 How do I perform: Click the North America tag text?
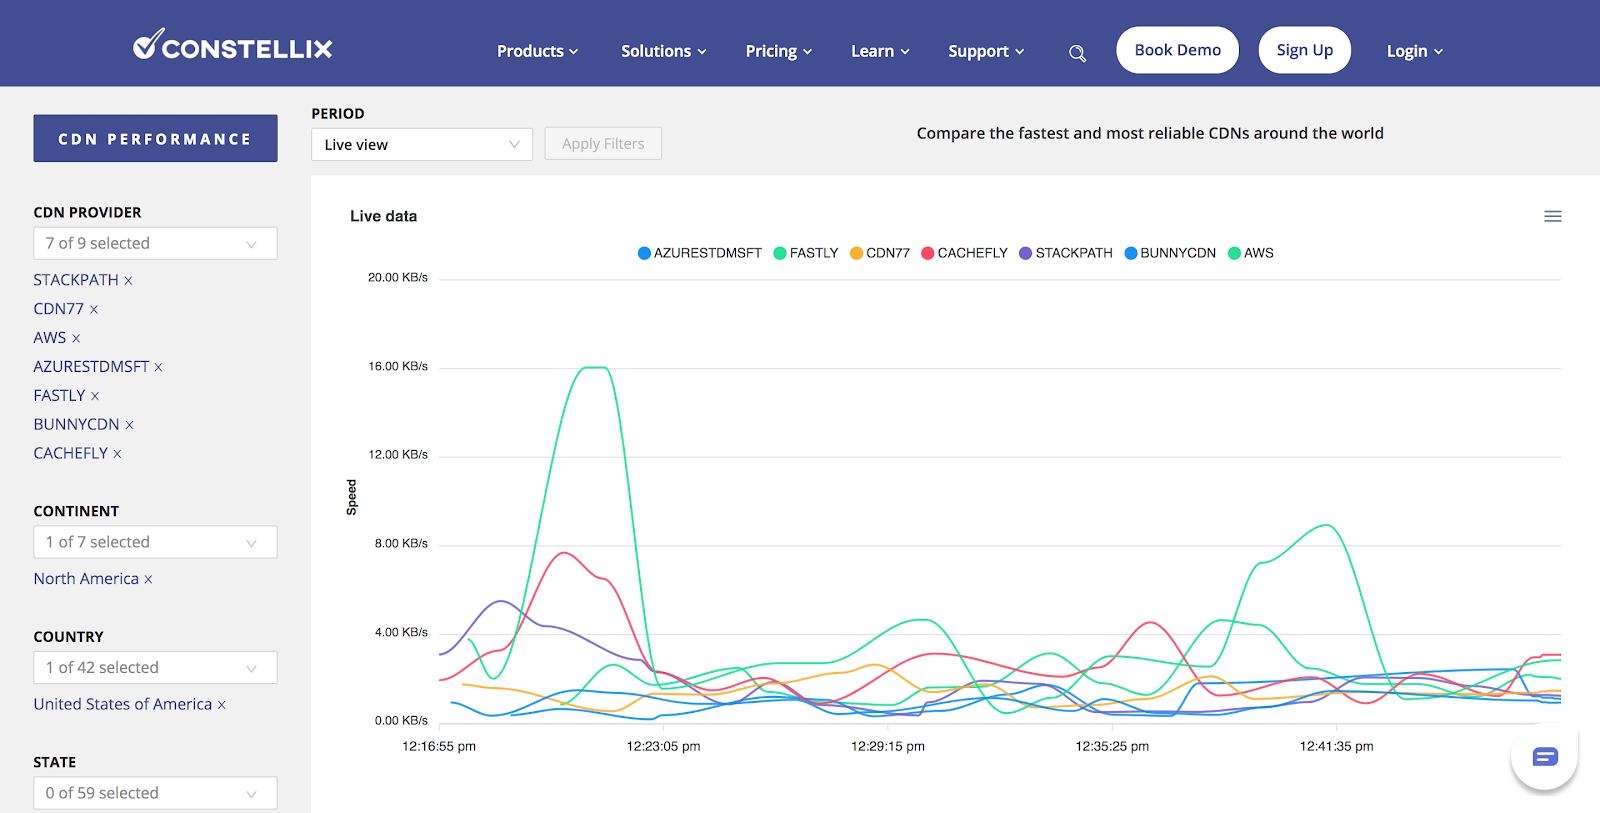click(86, 579)
